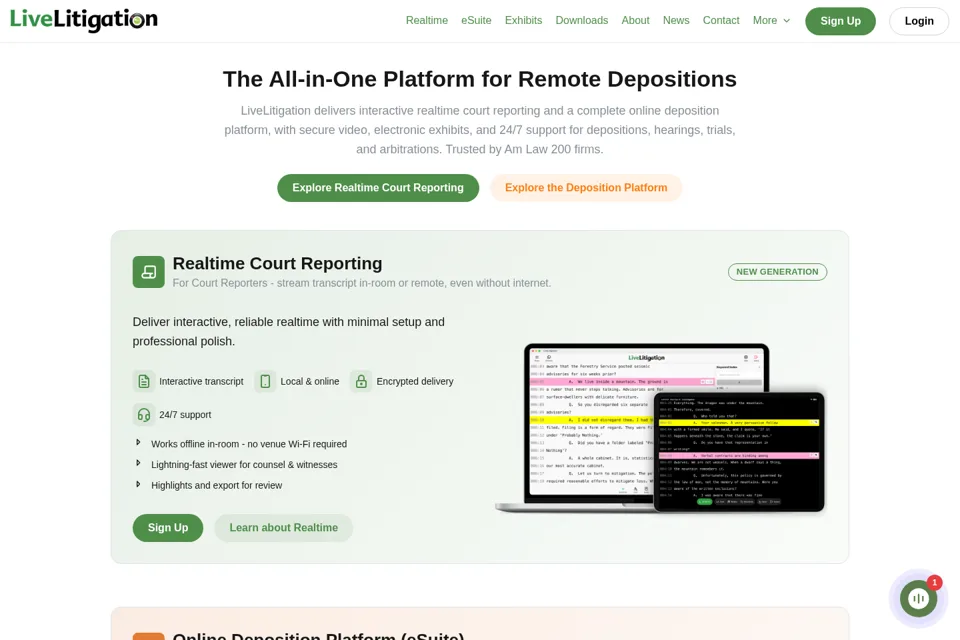Expand 'Works offline in-room' bullet arrow
Screen dimensions: 960x640
tap(138, 442)
